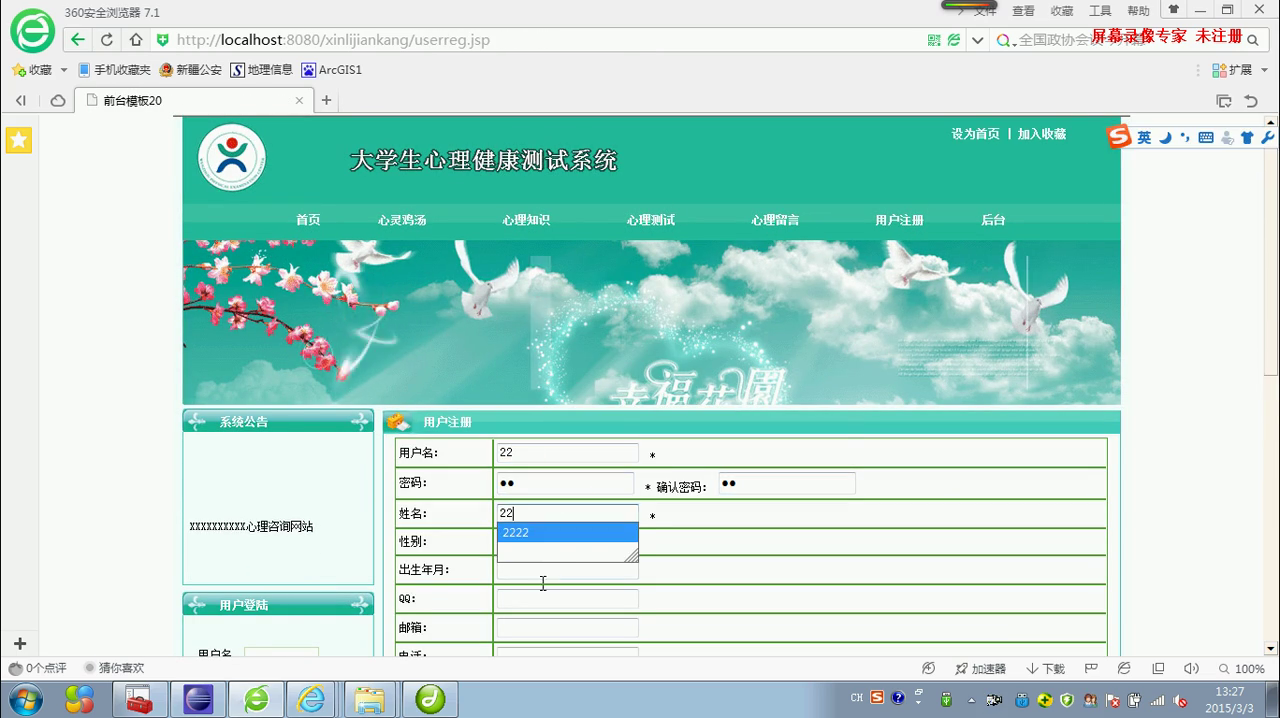This screenshot has width=1280, height=718.
Task: Click the green security shield in address bar
Action: coord(162,40)
